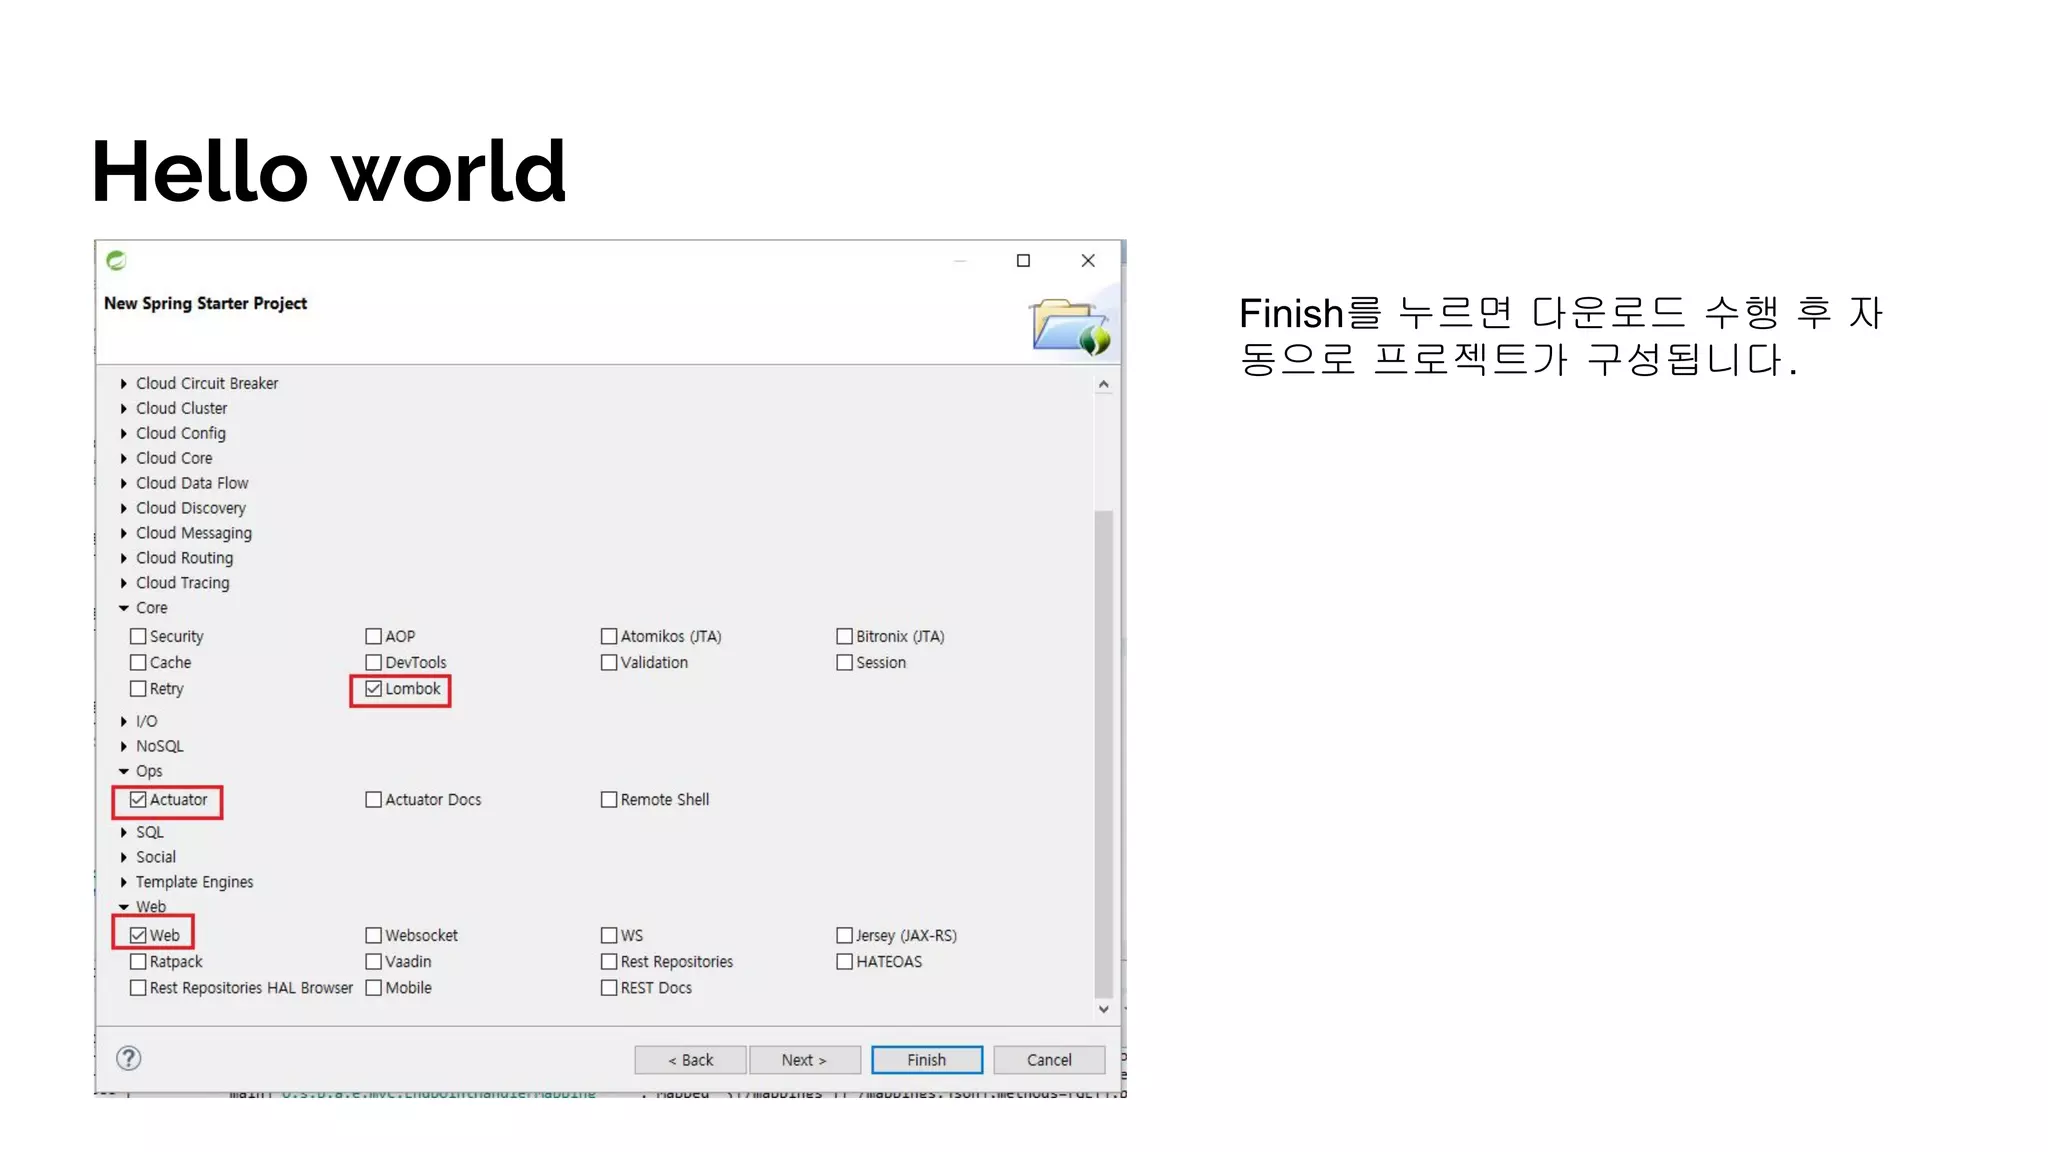Viewport: 2048px width, 1152px height.
Task: Expand the Template Engines section
Action: coord(123,883)
